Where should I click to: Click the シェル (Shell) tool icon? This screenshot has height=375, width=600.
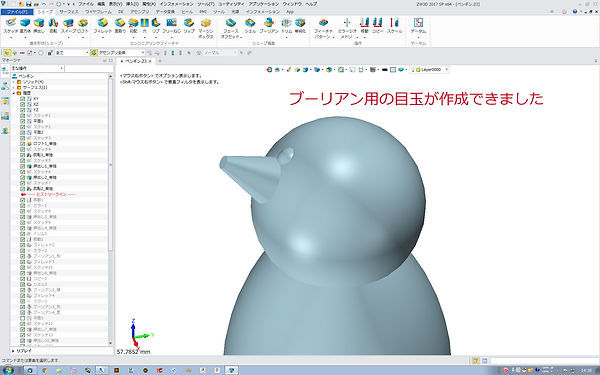pos(250,26)
